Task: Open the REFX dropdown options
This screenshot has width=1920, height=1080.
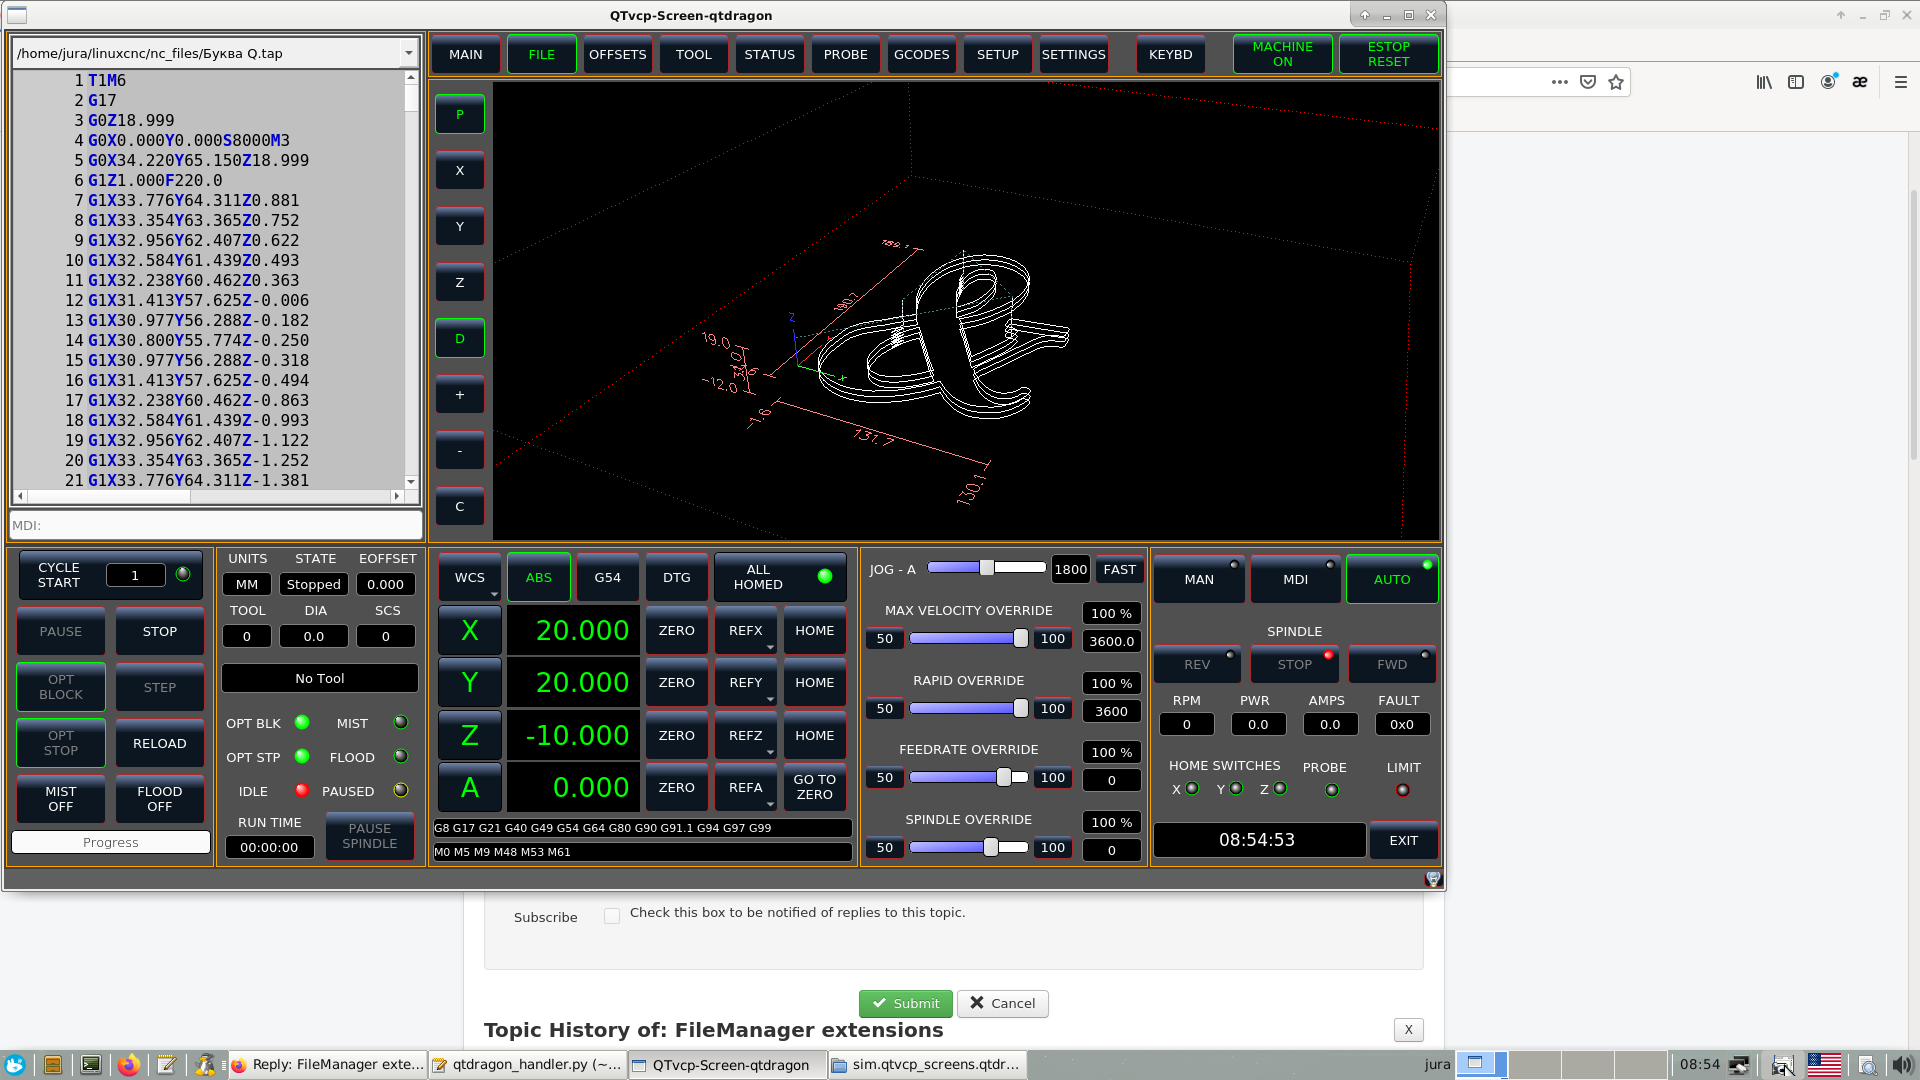Action: point(770,648)
